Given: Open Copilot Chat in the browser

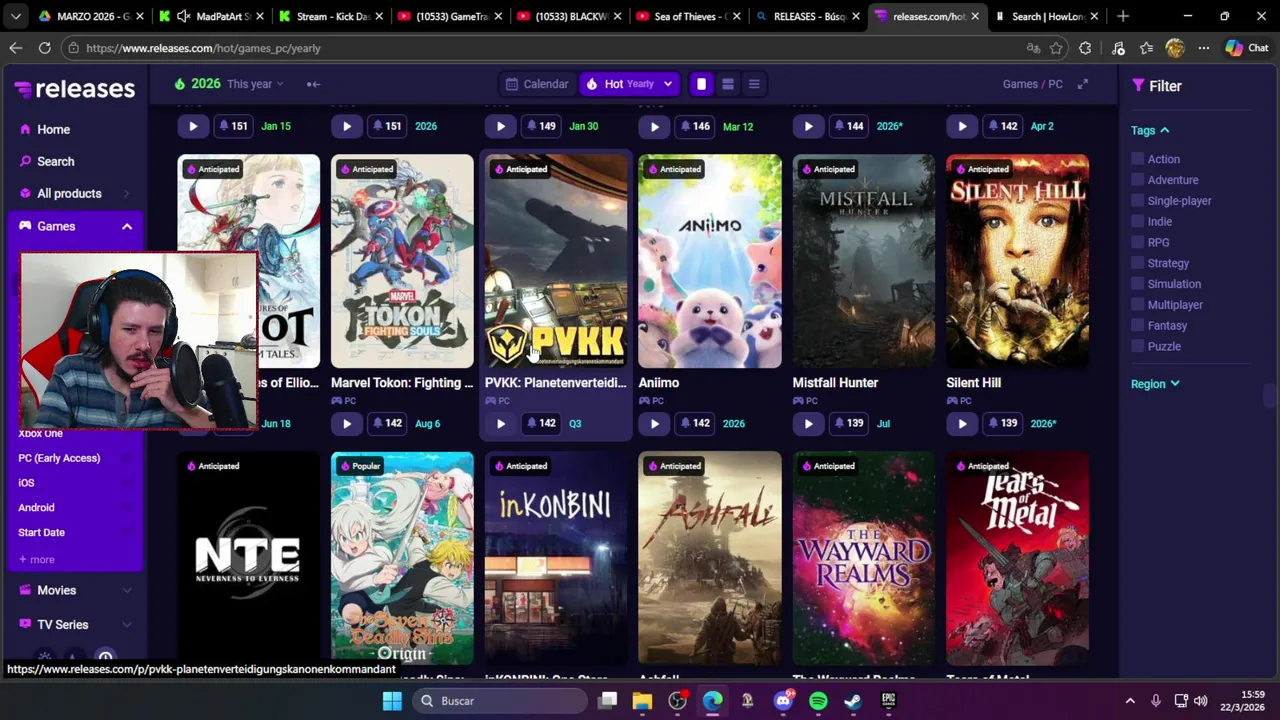Looking at the screenshot, I should point(1246,48).
